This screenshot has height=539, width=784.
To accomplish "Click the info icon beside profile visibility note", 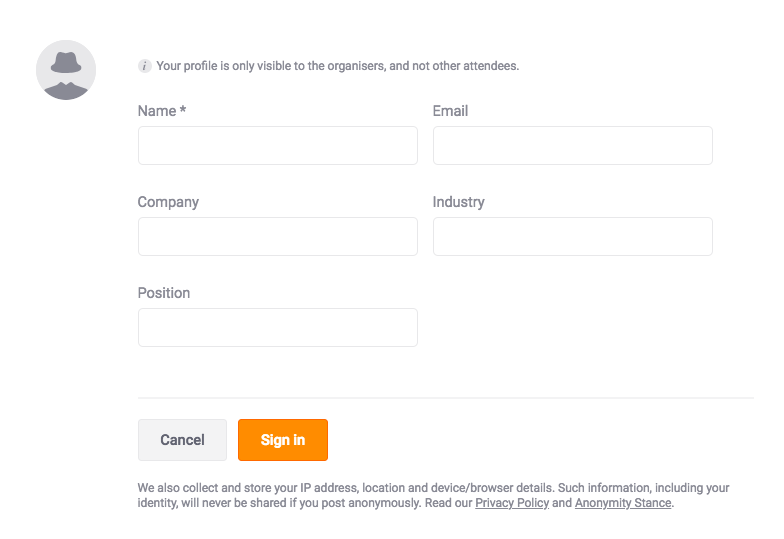I will click(x=144, y=66).
